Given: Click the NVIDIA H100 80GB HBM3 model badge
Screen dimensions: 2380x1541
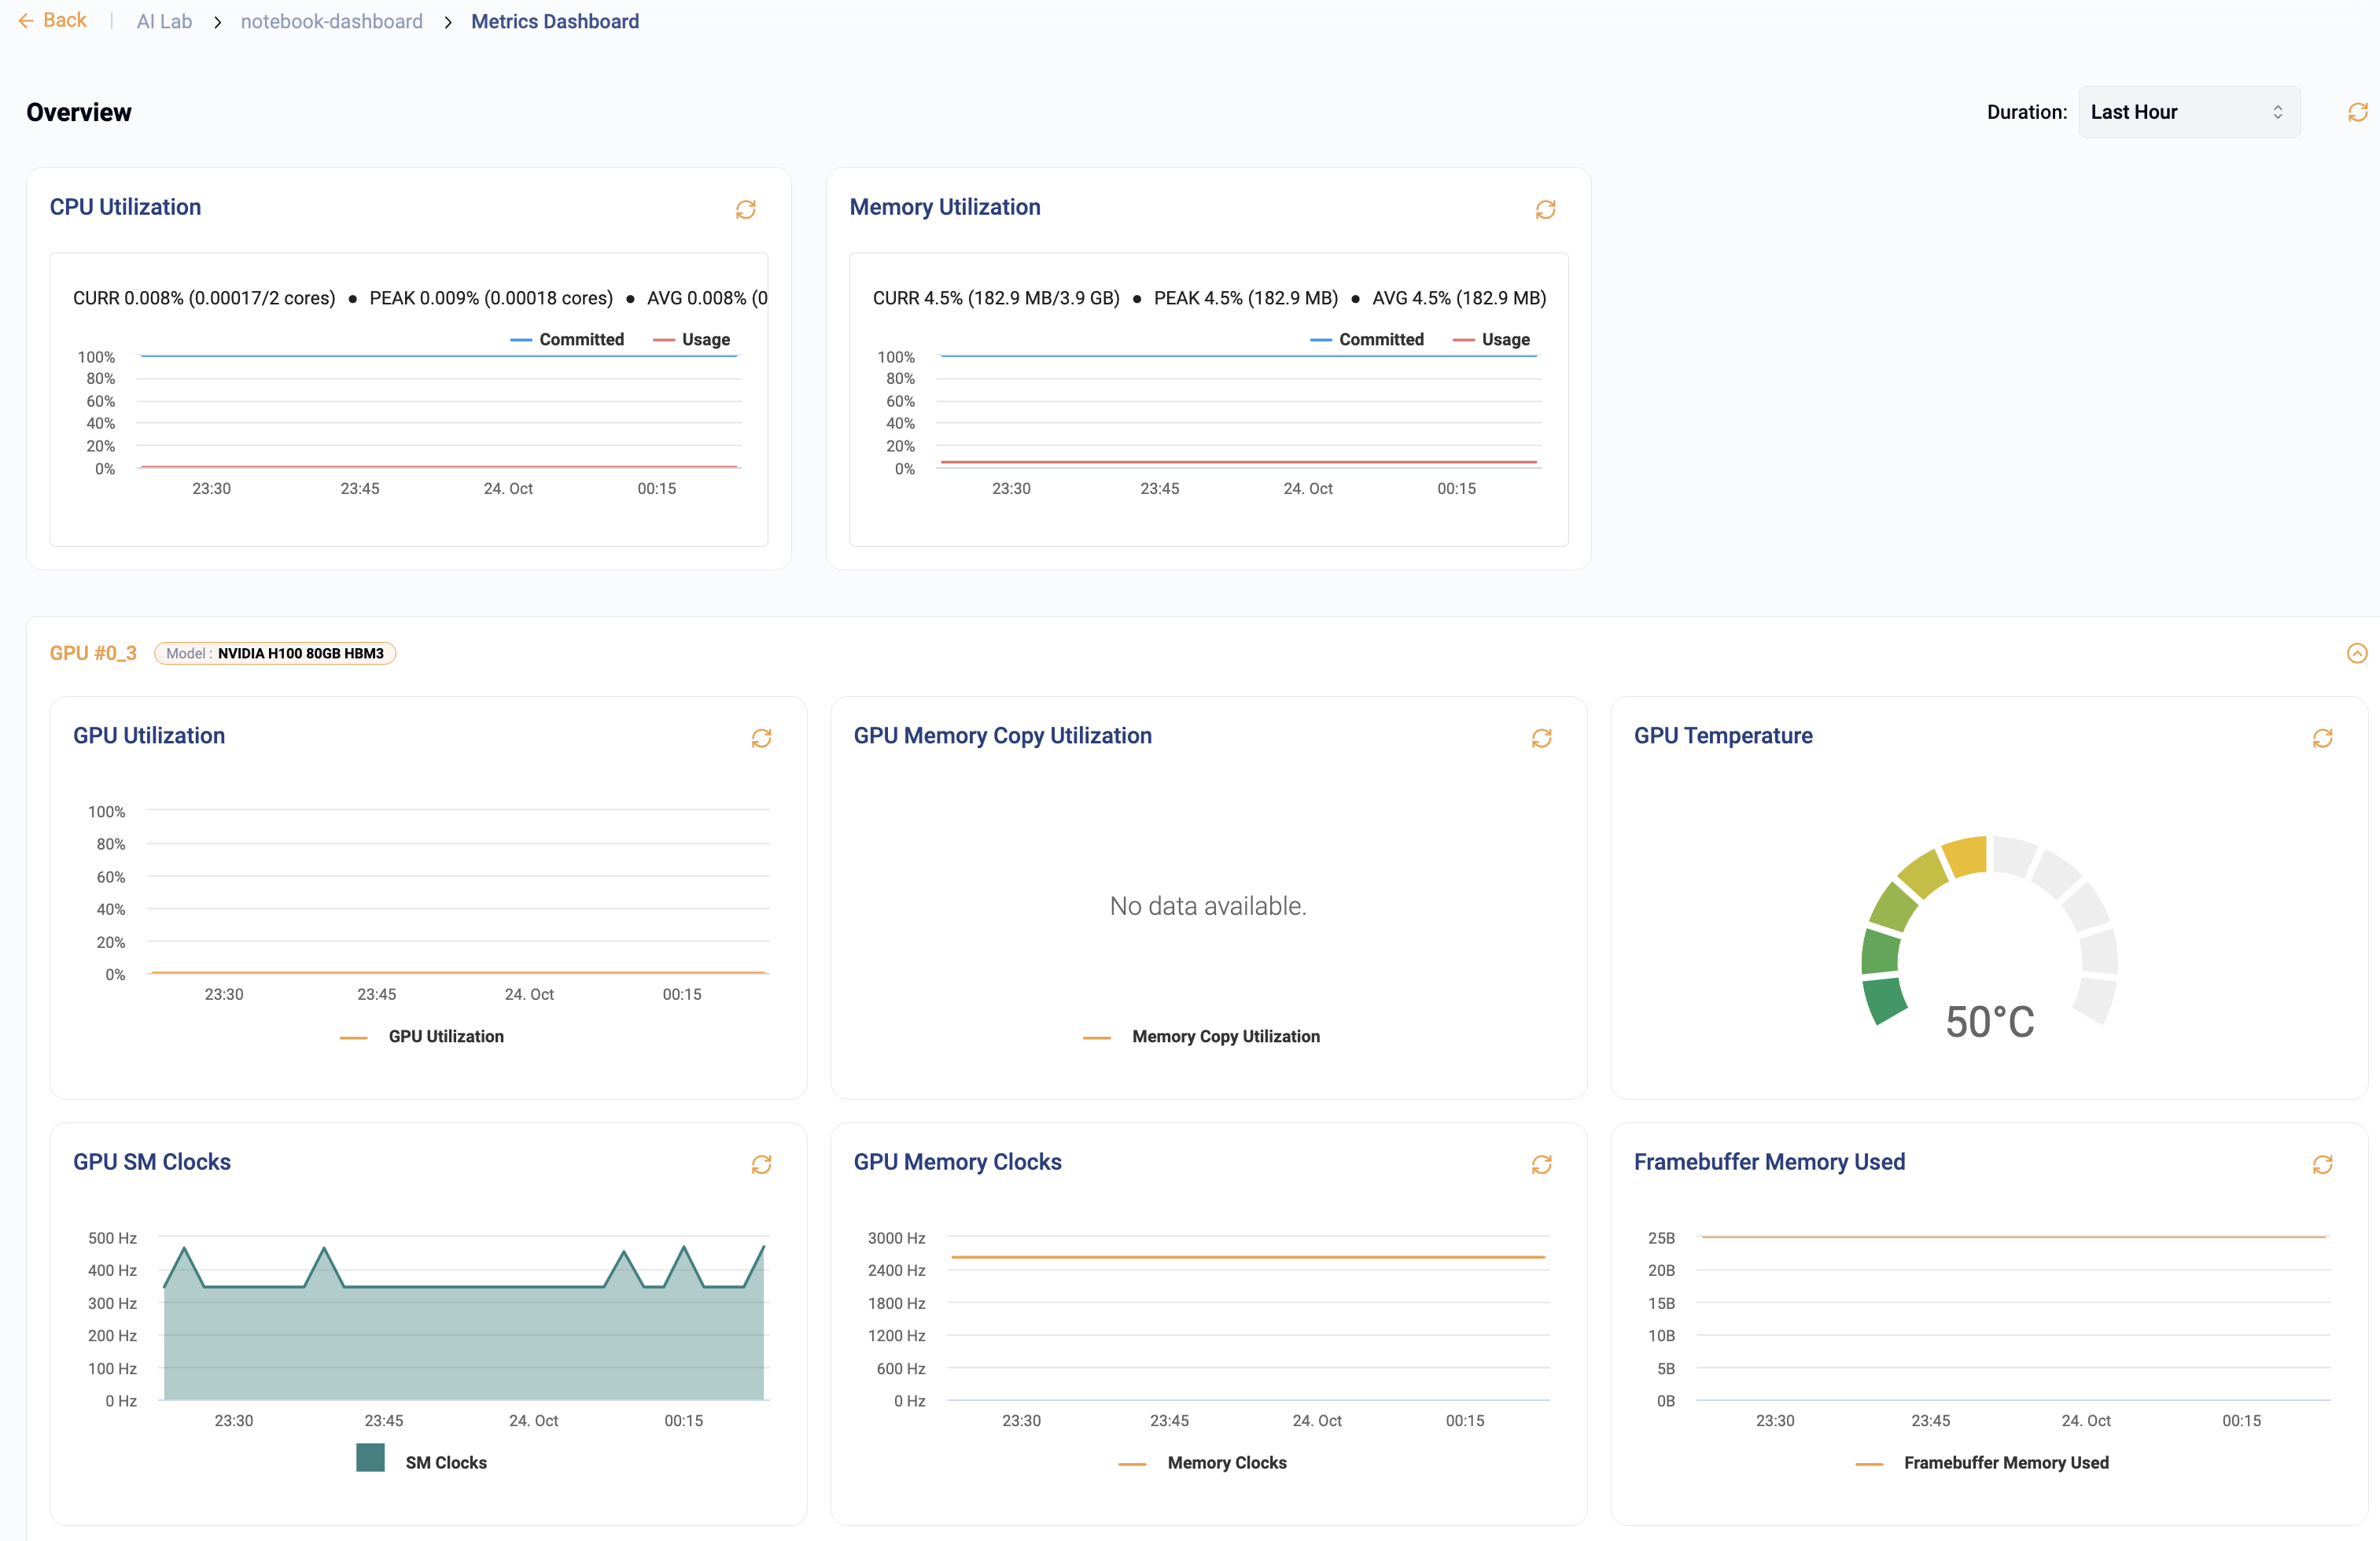Looking at the screenshot, I should pos(275,653).
